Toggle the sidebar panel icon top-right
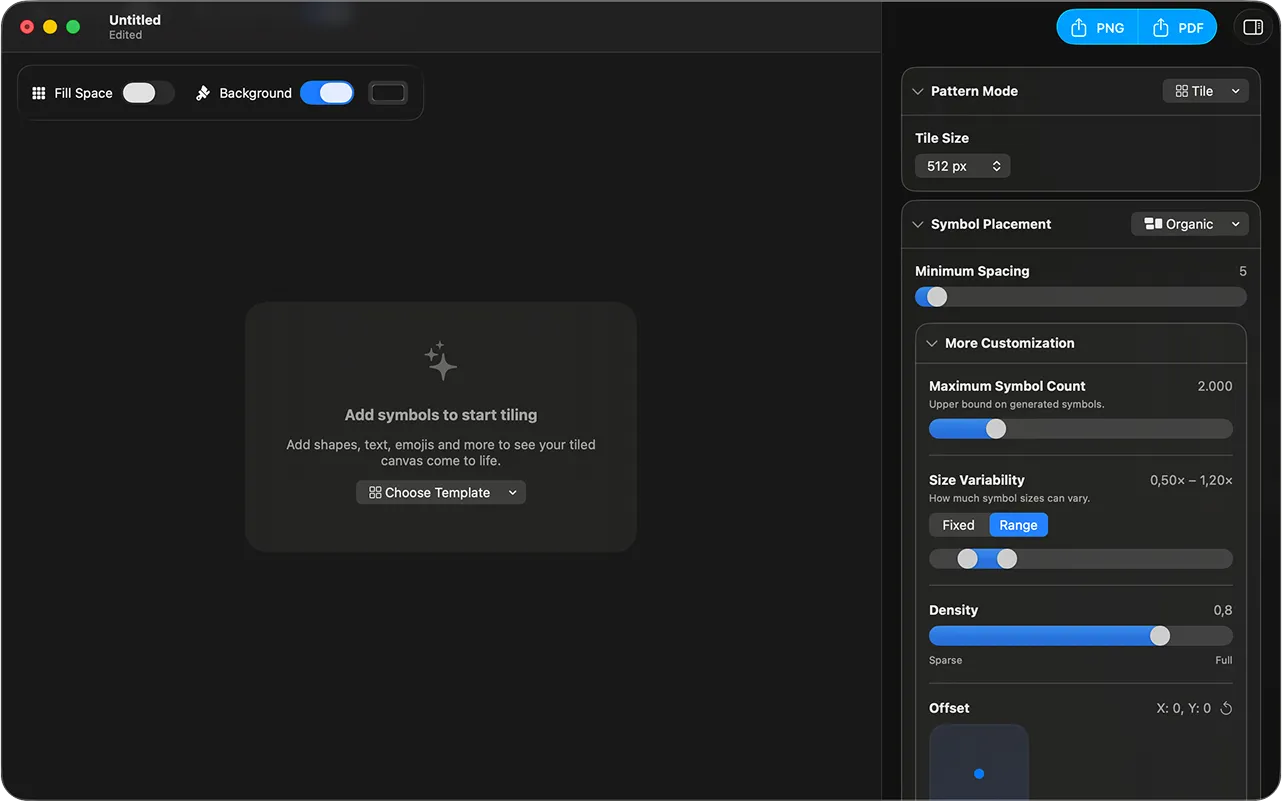1282x801 pixels. [1252, 27]
